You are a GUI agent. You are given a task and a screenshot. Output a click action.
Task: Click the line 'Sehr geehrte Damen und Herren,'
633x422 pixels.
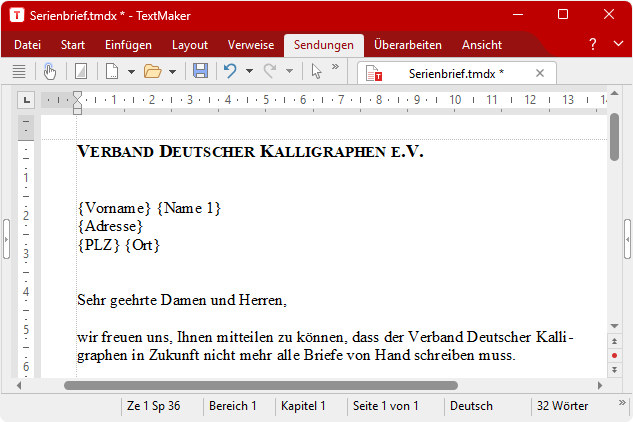pyautogui.click(x=182, y=300)
